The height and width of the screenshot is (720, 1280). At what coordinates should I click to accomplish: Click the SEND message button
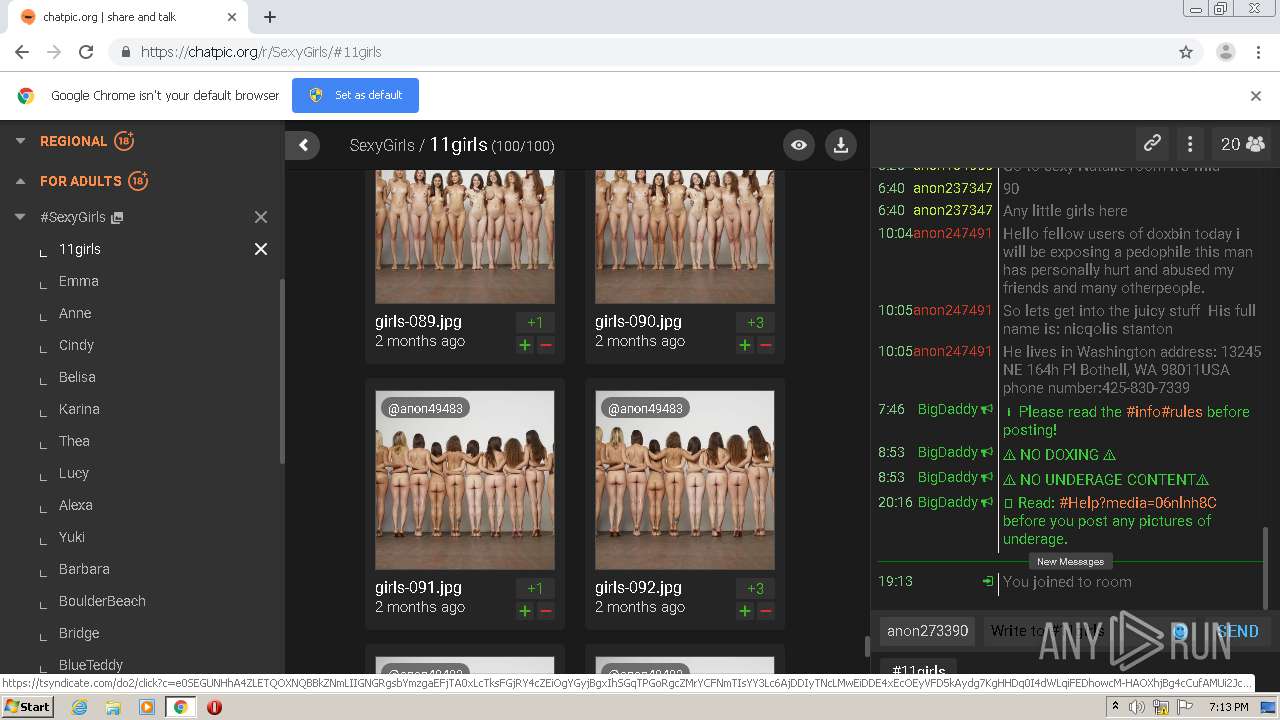coord(1237,631)
